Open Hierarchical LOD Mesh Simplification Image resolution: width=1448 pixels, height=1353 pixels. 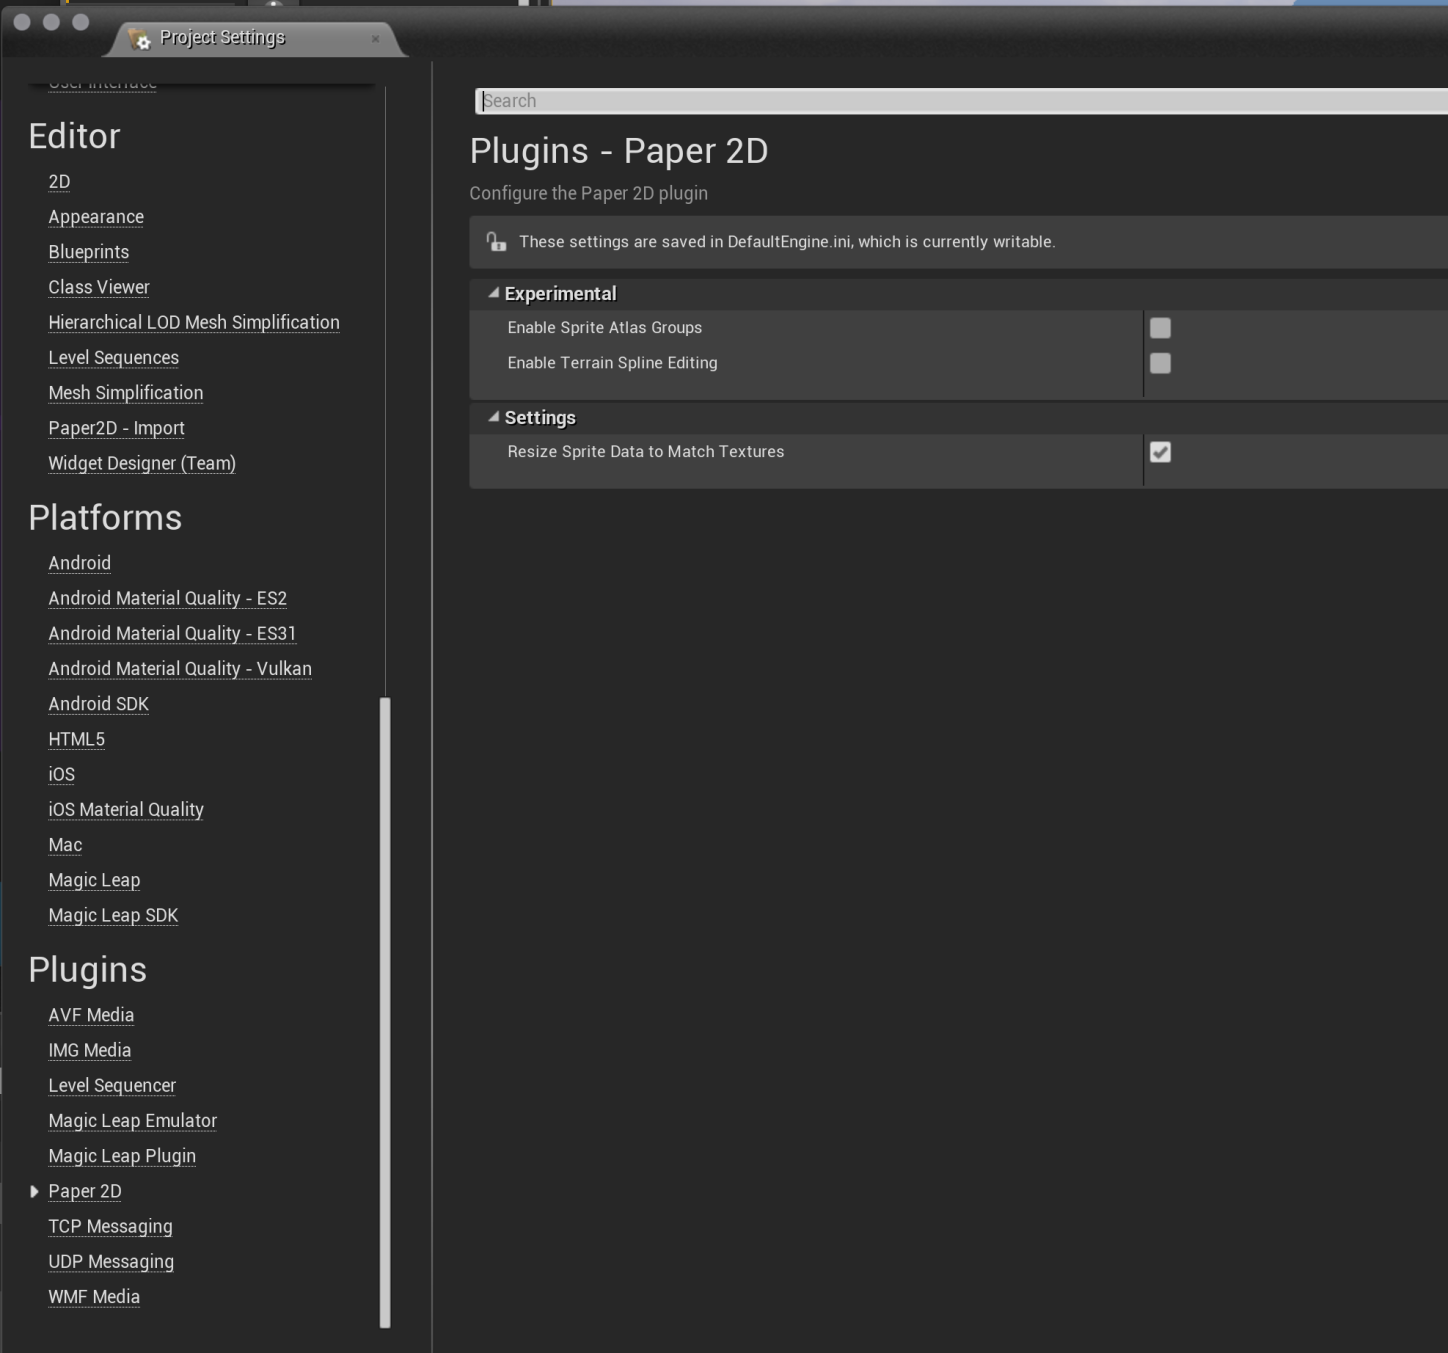click(194, 322)
